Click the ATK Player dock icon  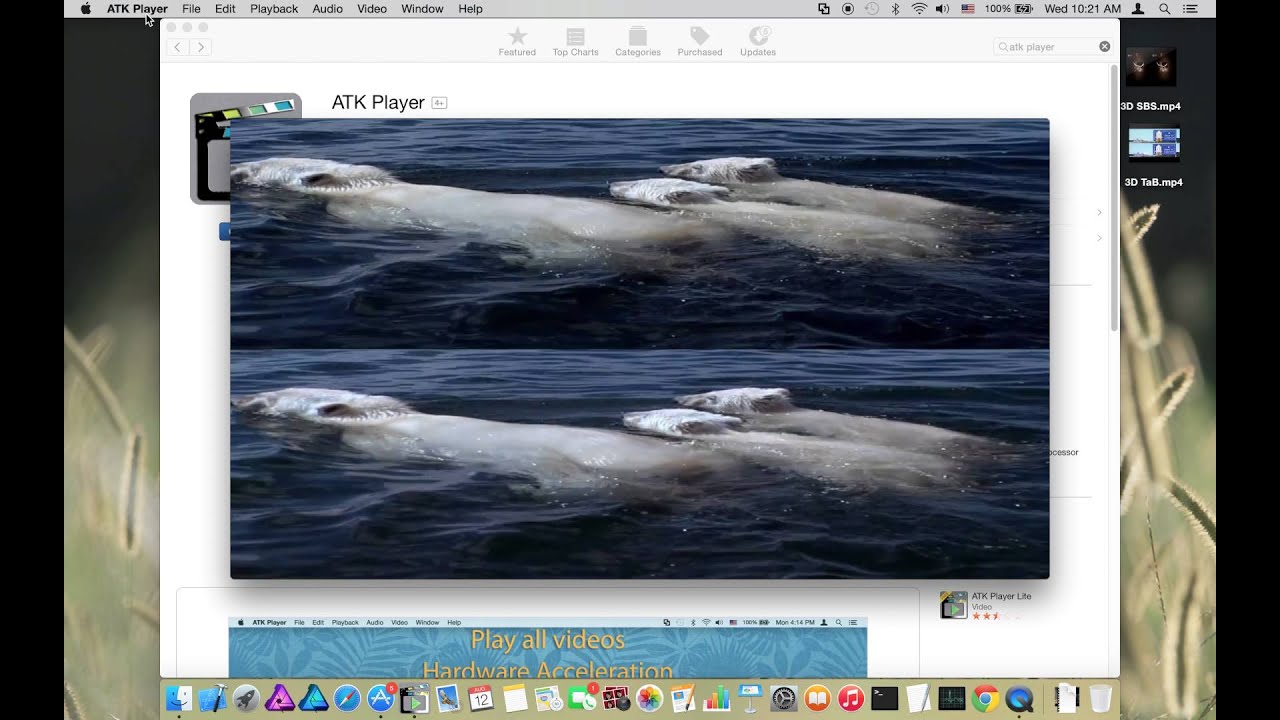(414, 699)
